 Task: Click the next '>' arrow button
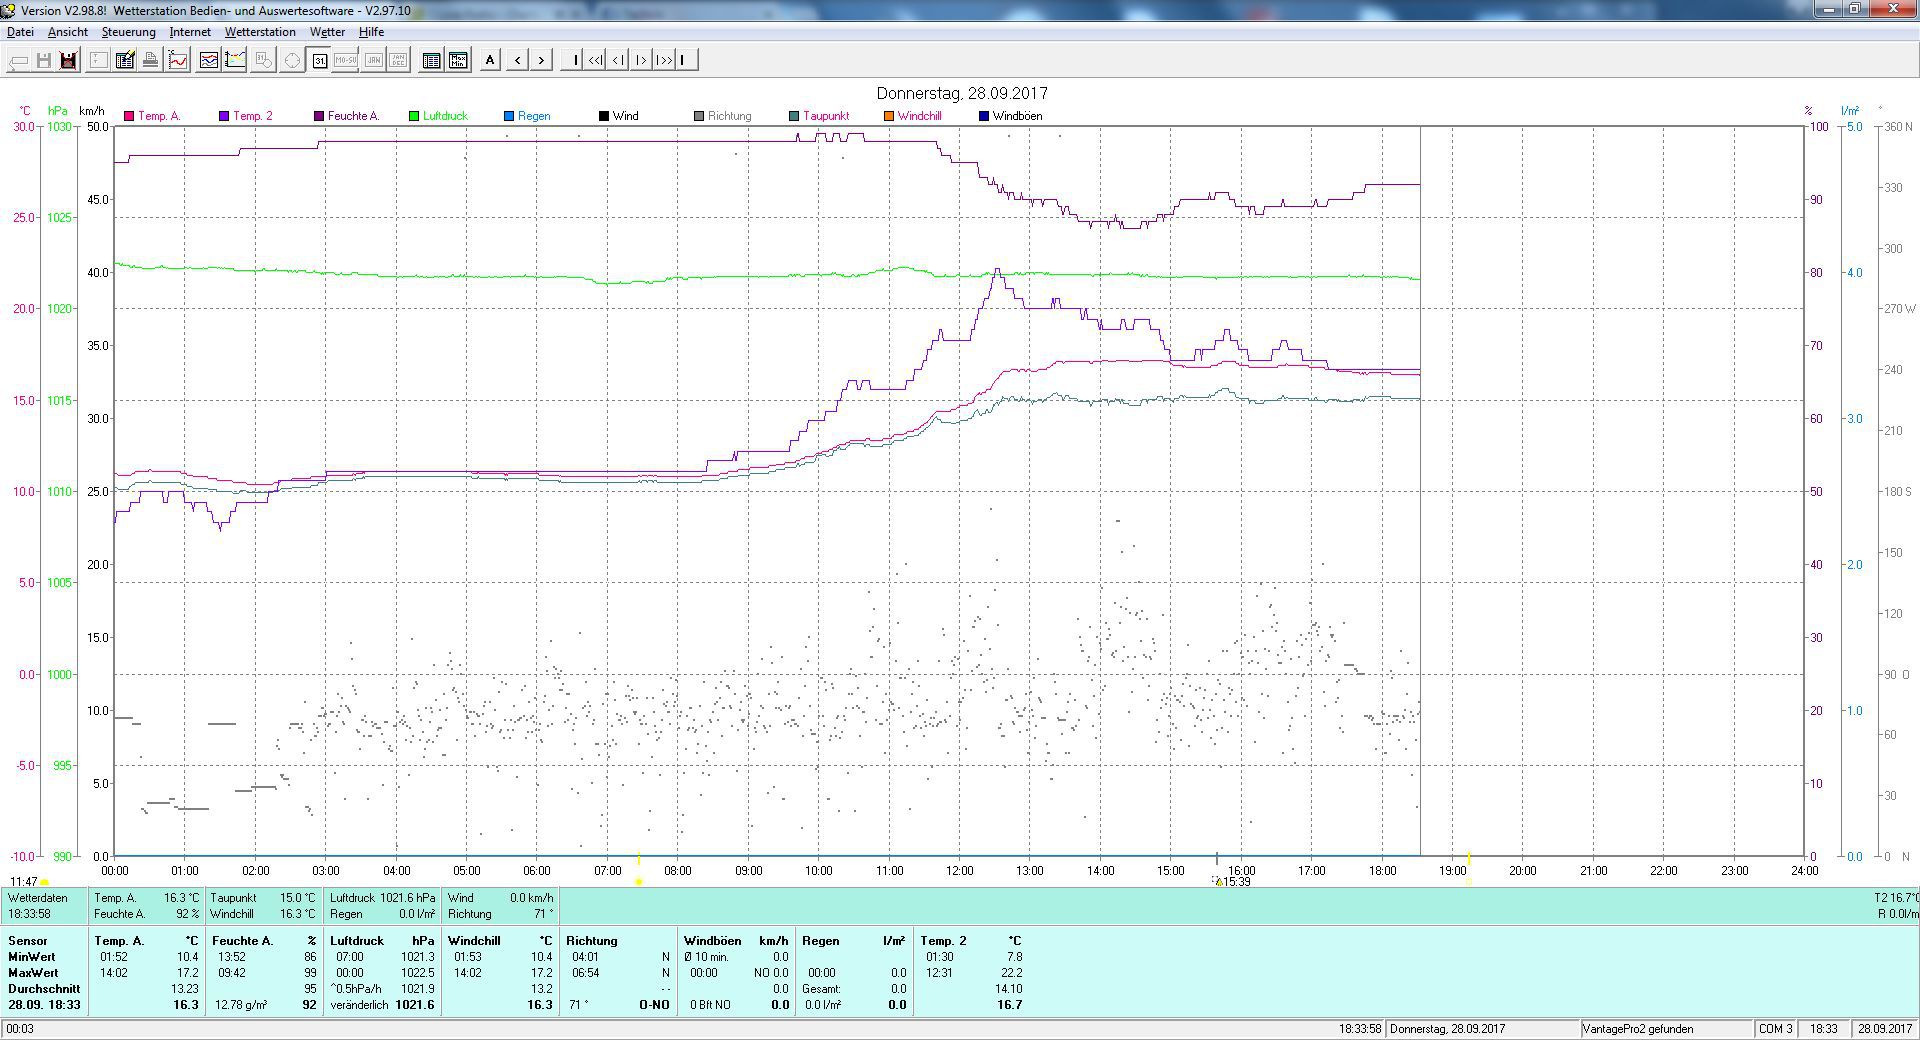tap(541, 60)
